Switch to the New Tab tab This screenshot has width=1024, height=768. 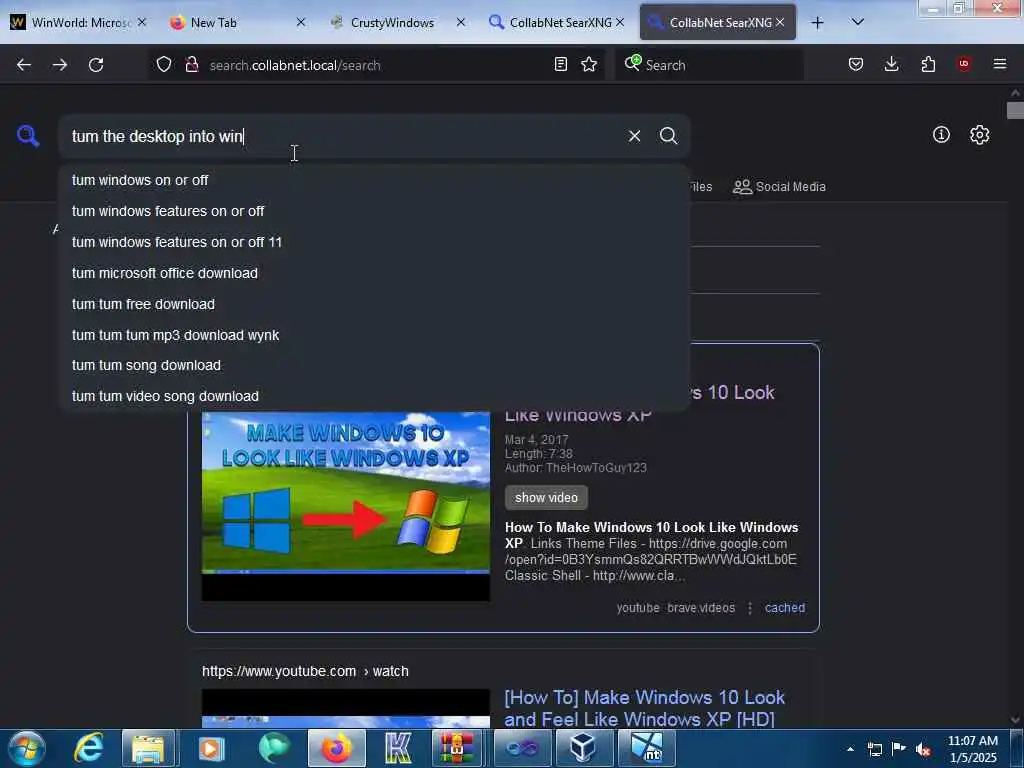coord(238,22)
